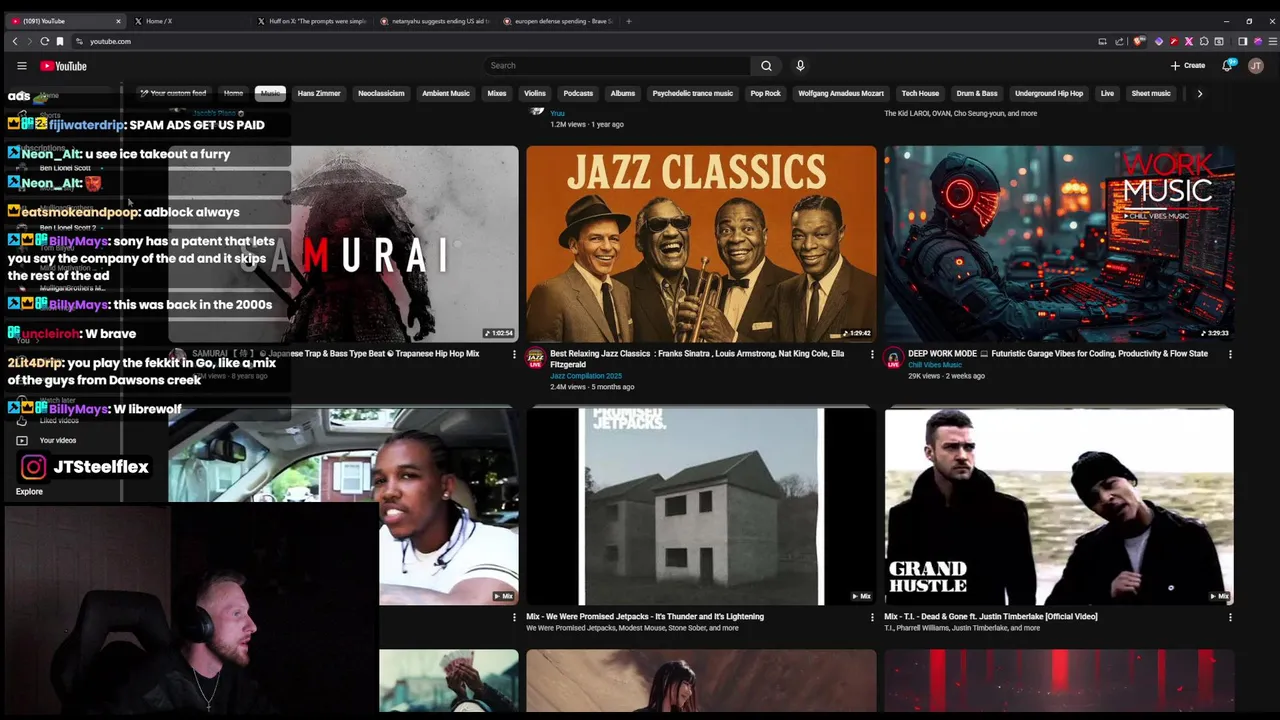Bookmark this page in address bar
This screenshot has width=1280, height=720.
point(60,41)
